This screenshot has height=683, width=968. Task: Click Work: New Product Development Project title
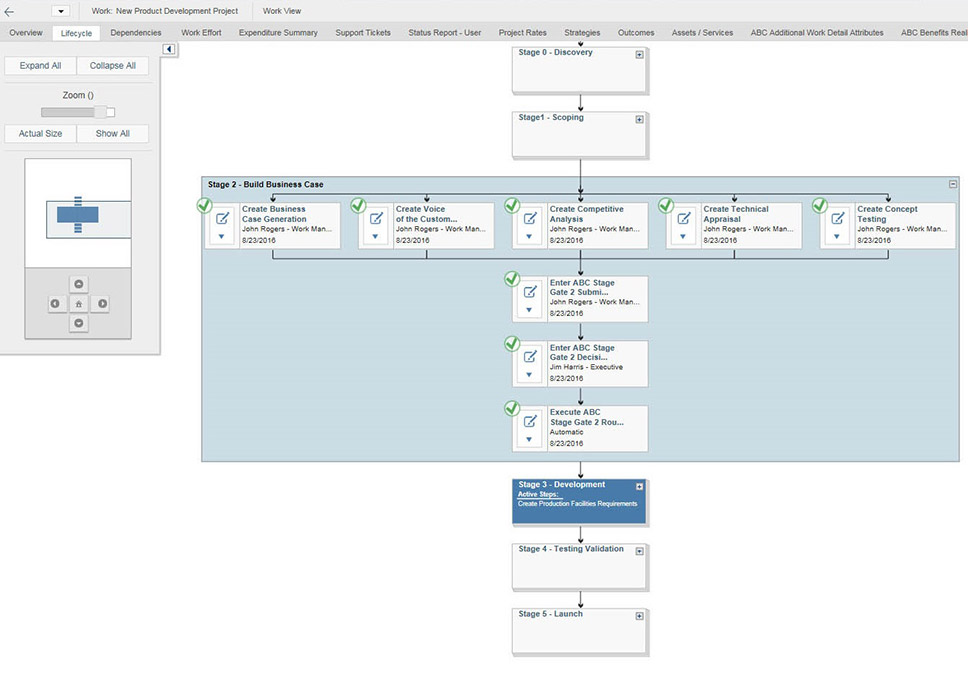click(165, 11)
